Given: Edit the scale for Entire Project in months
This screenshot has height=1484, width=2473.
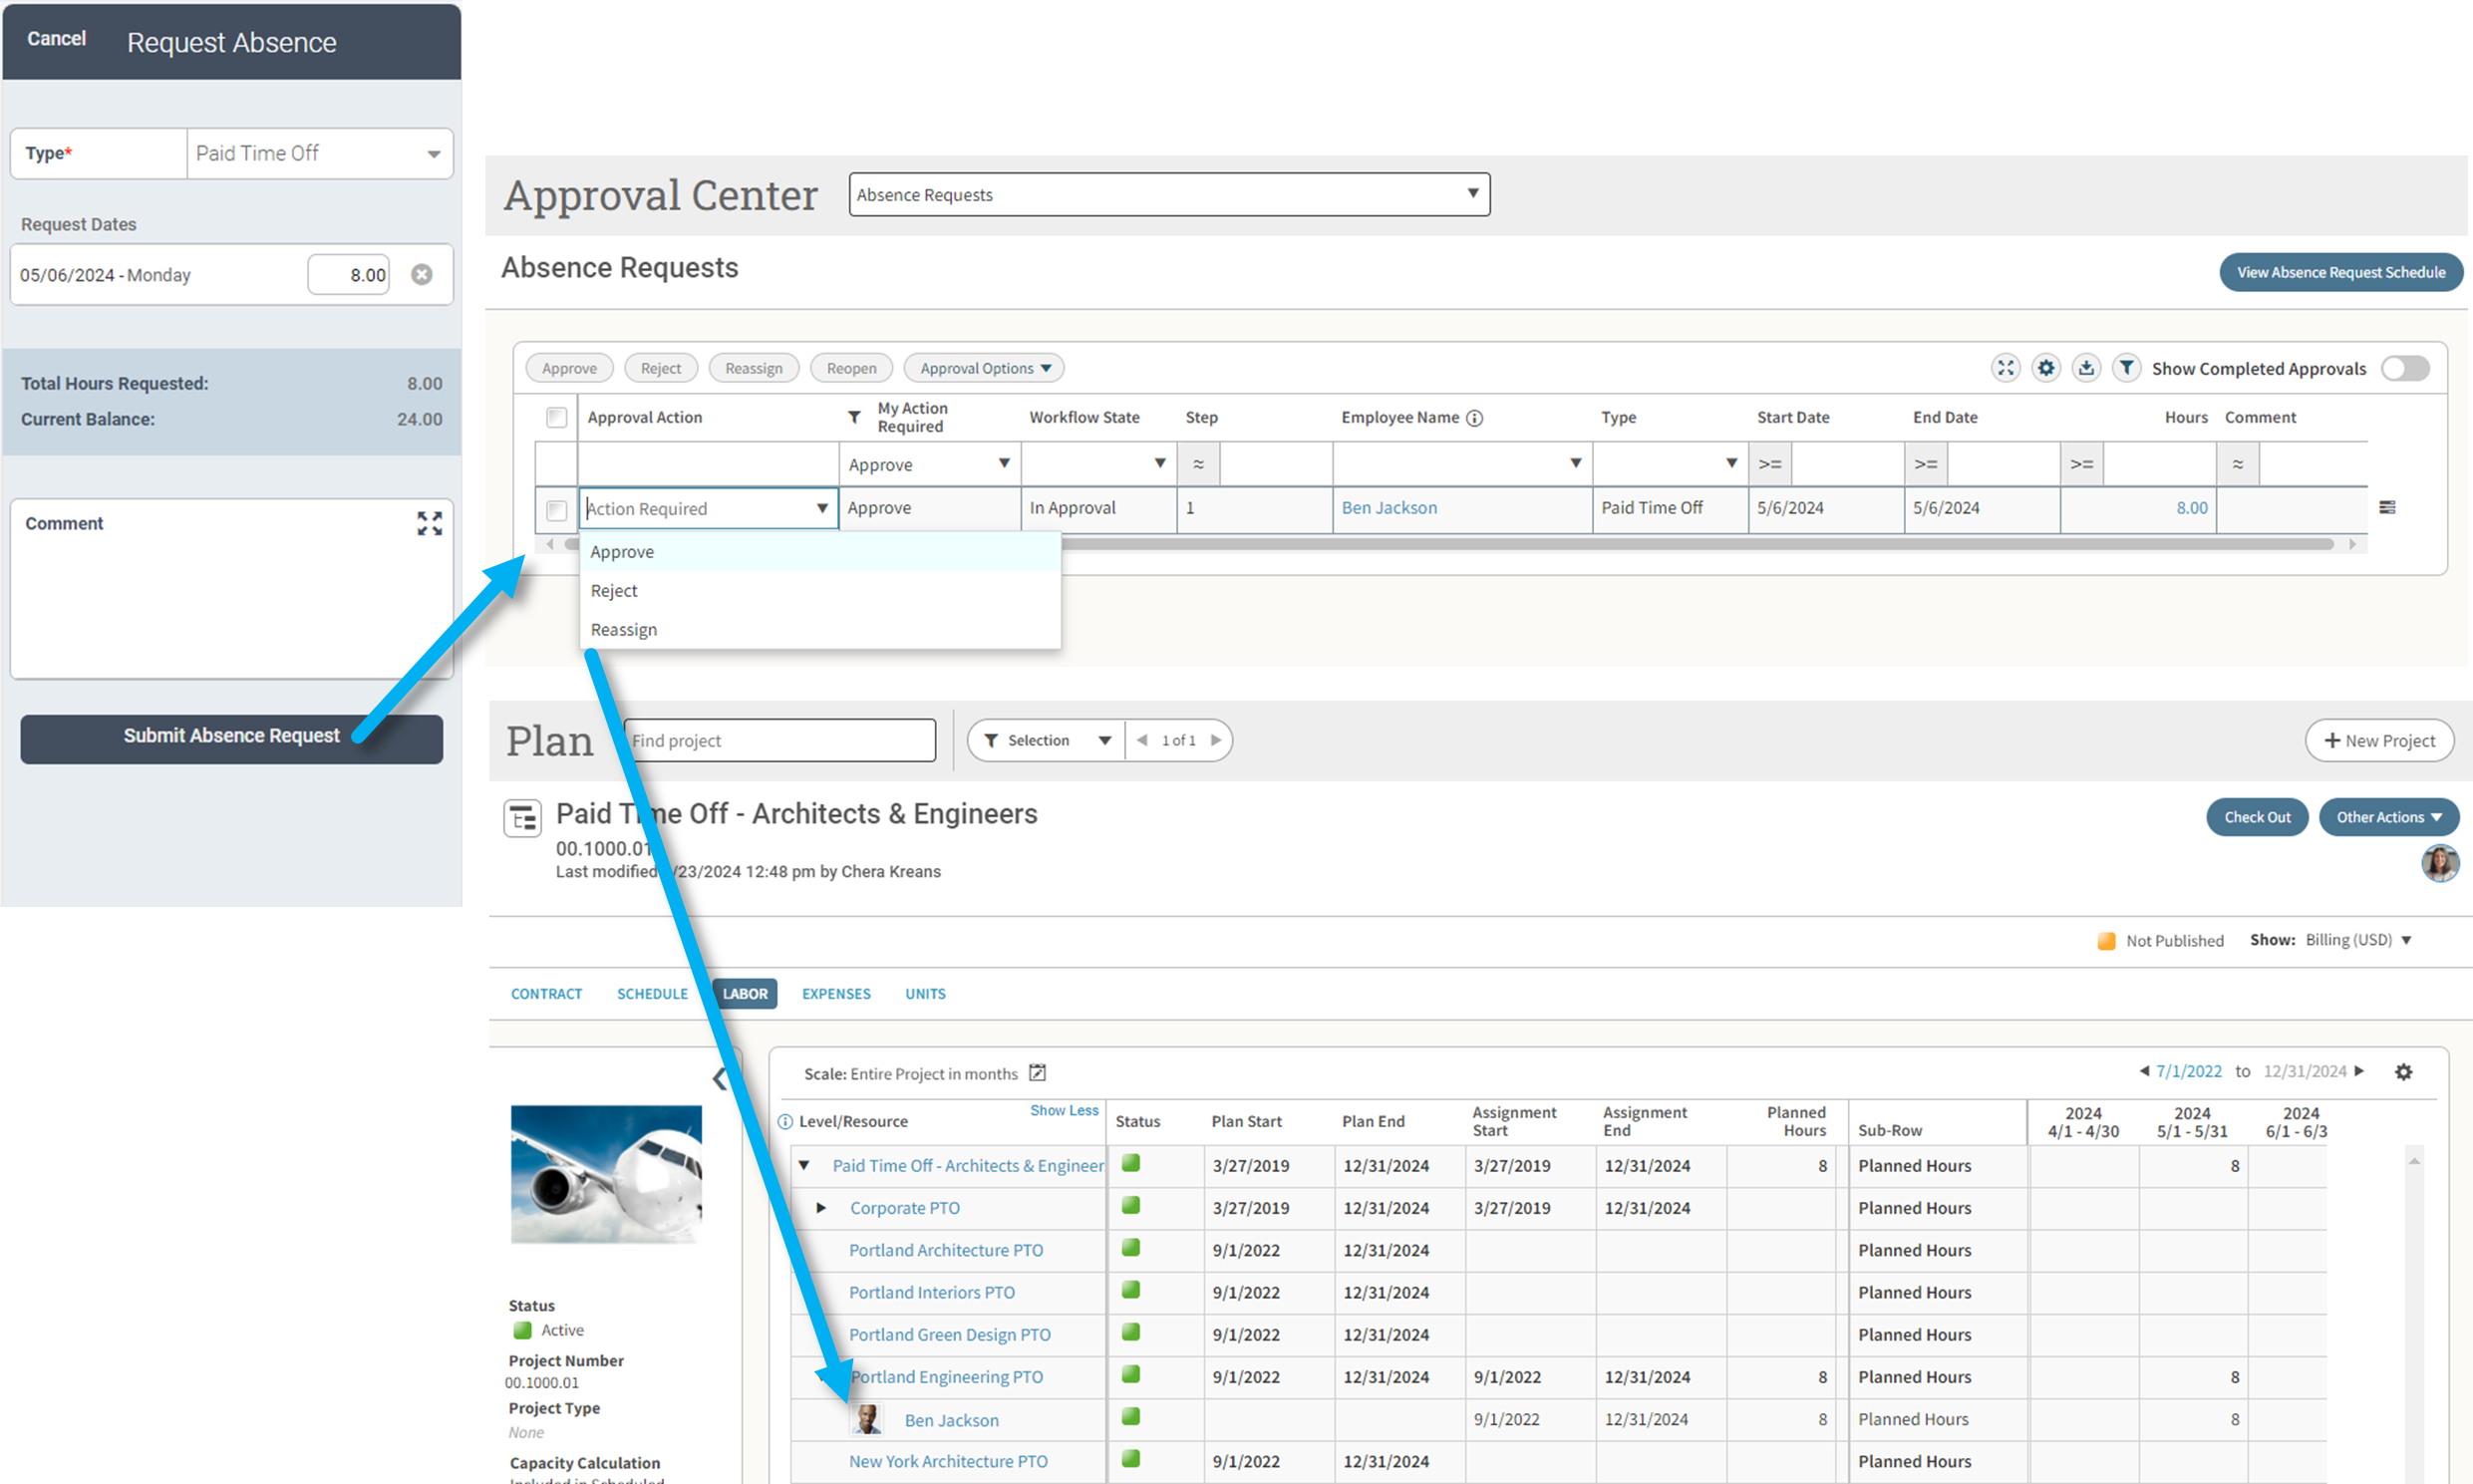Looking at the screenshot, I should (x=1037, y=1072).
